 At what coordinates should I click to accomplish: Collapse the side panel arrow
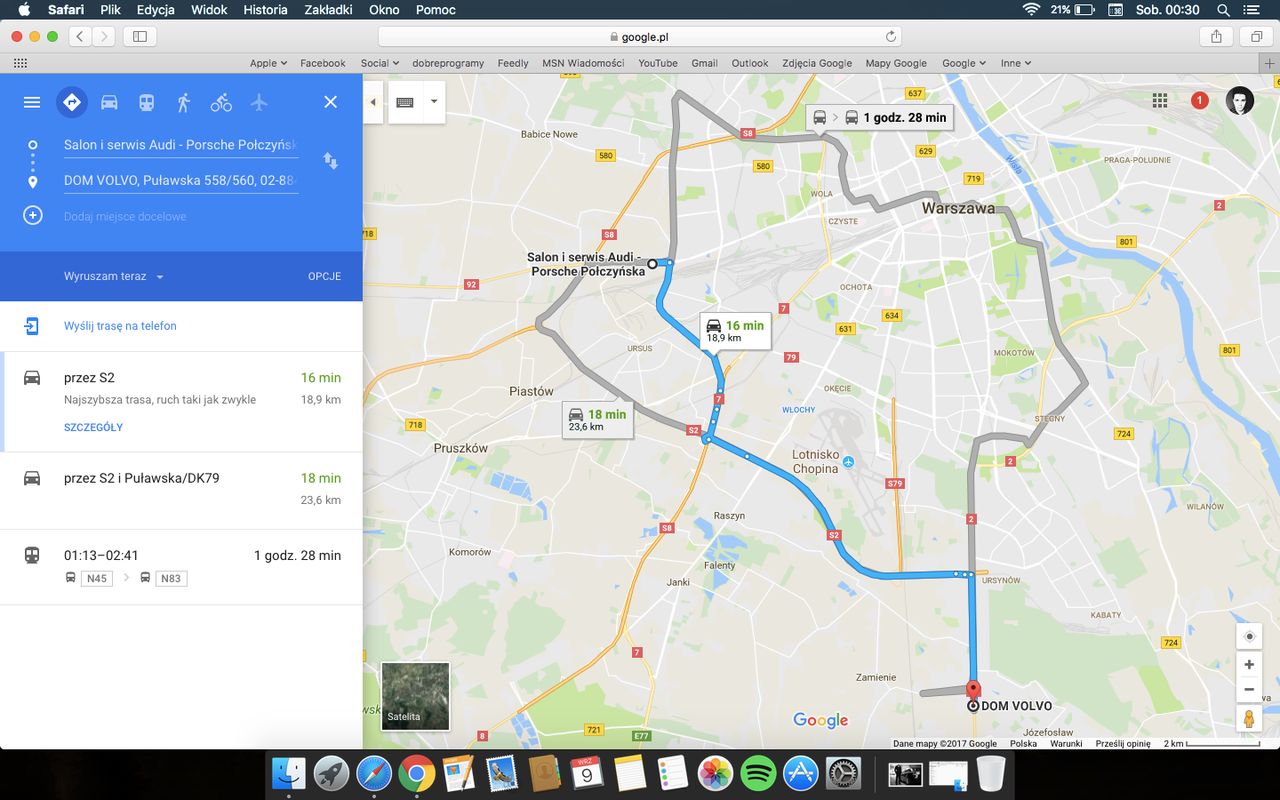pos(373,102)
